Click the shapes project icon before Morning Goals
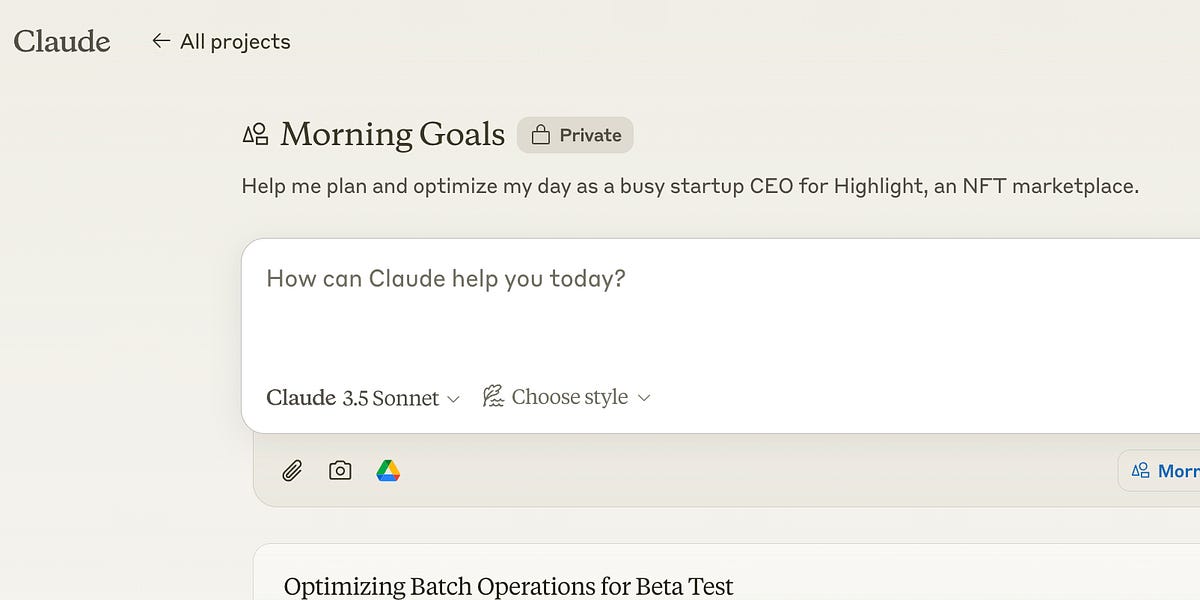 256,134
